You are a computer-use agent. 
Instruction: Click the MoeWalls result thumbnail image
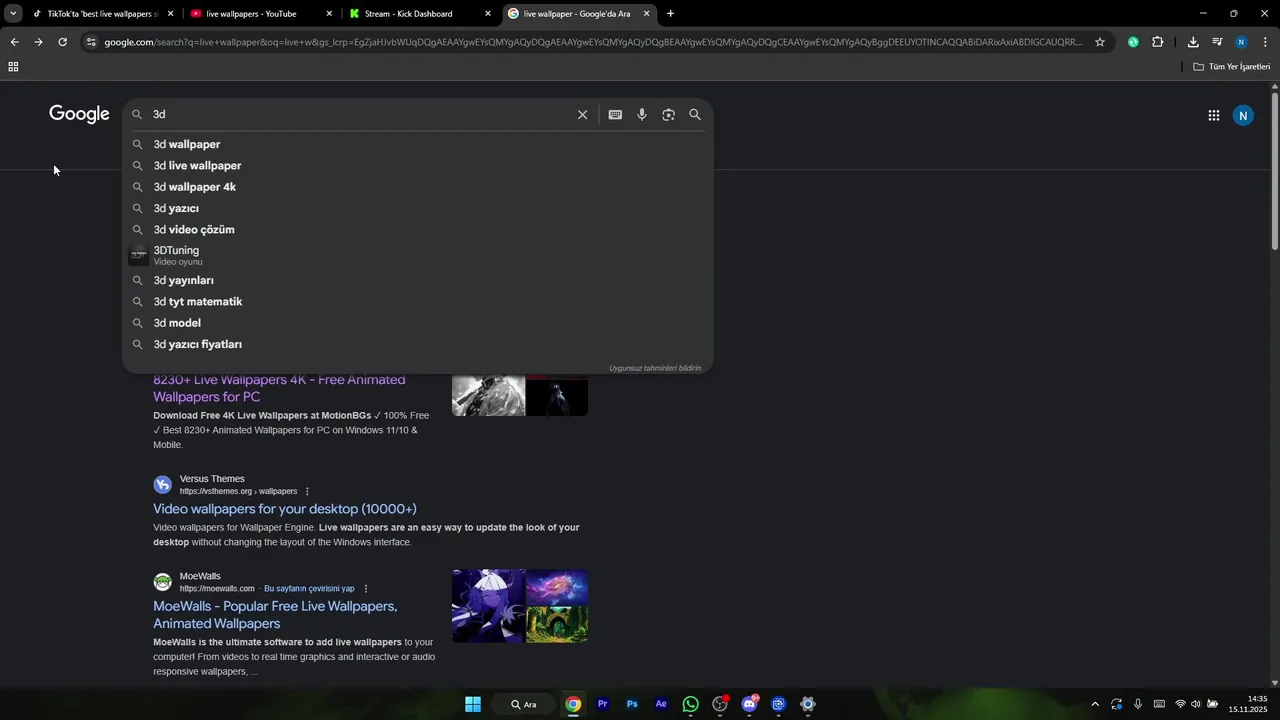click(x=520, y=606)
